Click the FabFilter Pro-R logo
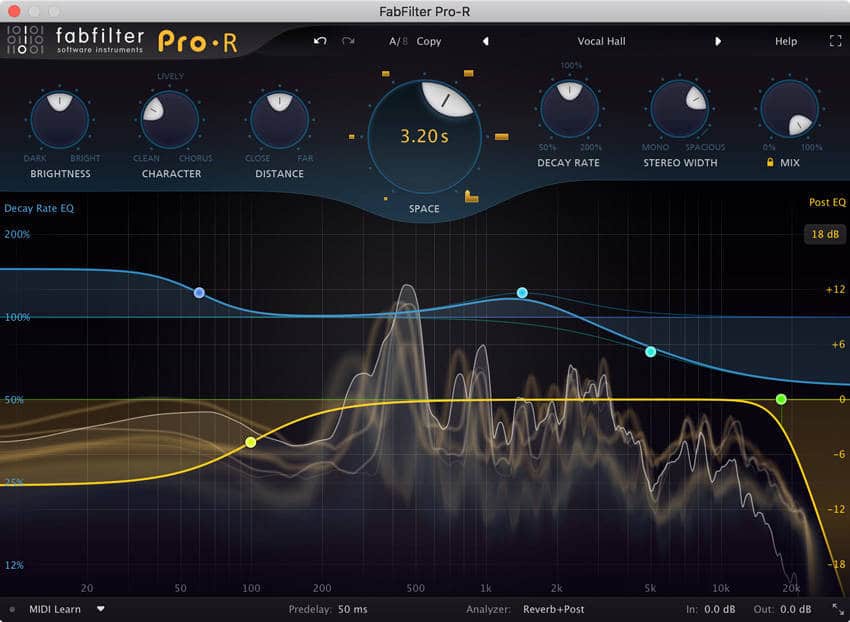Image resolution: width=850 pixels, height=622 pixels. (76, 41)
